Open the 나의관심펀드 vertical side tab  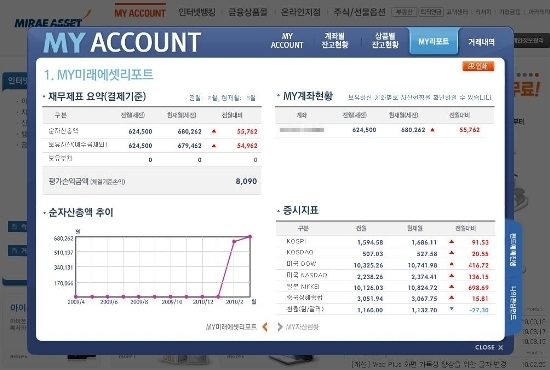[x=513, y=303]
